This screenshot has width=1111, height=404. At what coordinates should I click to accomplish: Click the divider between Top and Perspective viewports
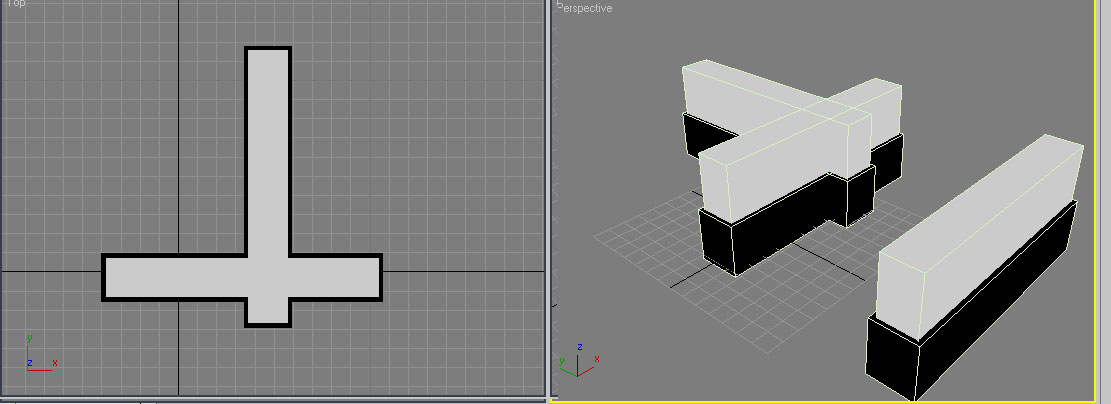pyautogui.click(x=548, y=200)
